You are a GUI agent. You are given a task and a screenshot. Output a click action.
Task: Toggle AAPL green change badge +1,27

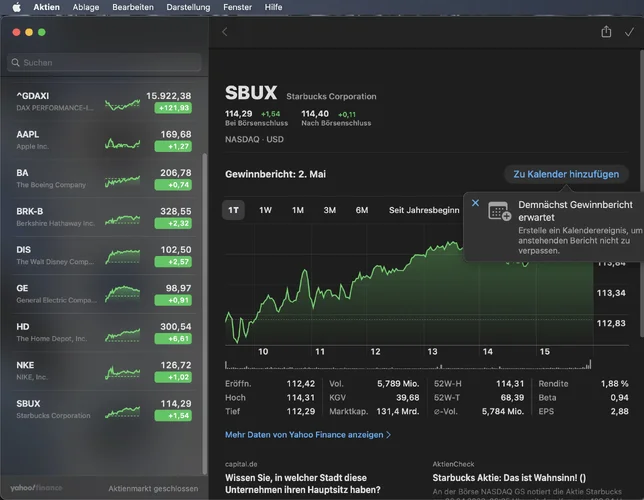[x=173, y=146]
